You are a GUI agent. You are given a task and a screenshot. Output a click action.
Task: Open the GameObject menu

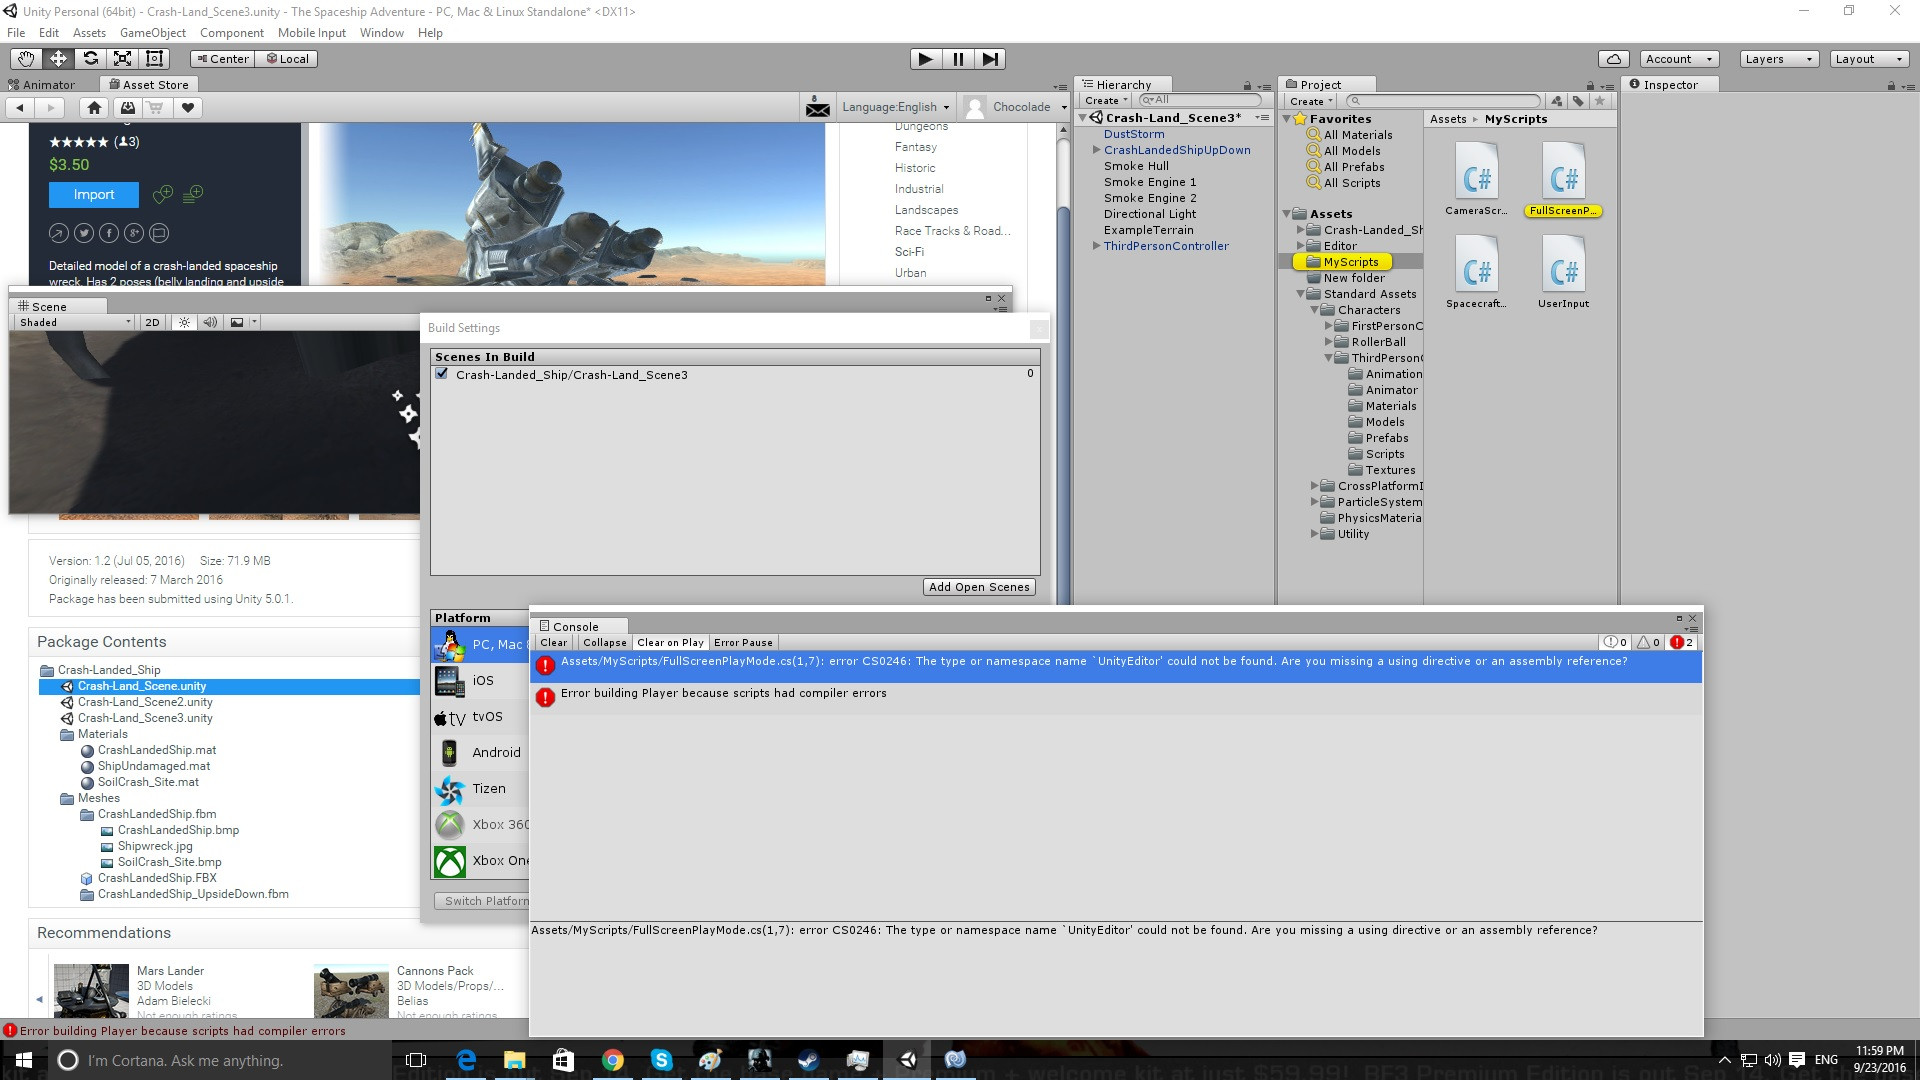152,33
